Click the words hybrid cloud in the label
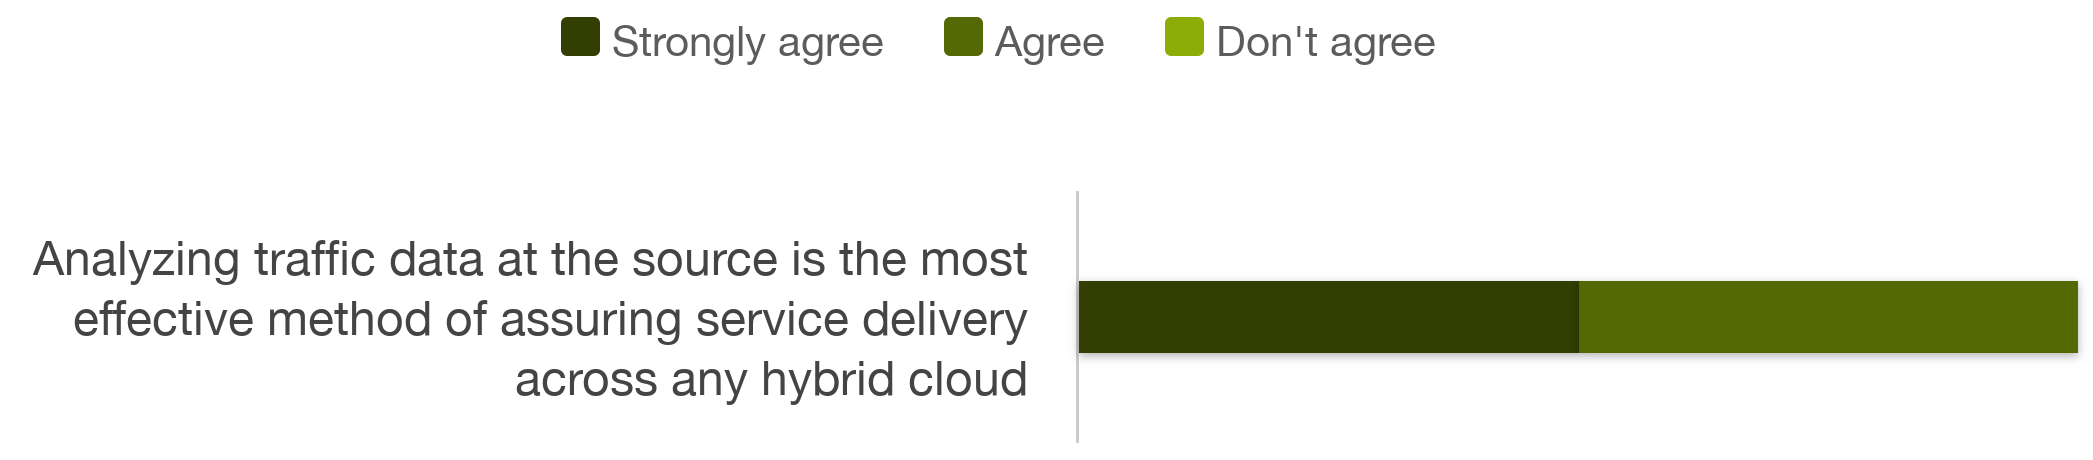 [x=894, y=380]
